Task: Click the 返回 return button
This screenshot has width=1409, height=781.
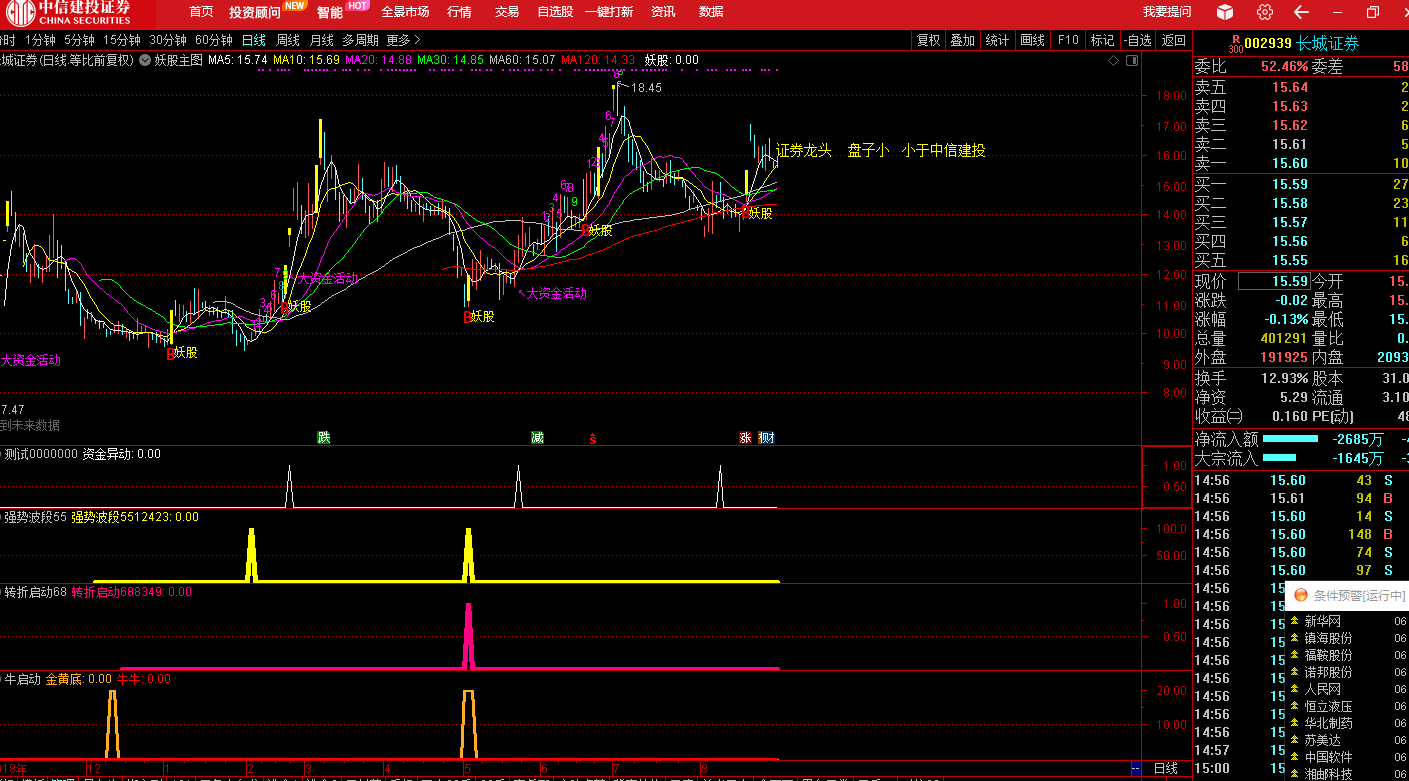Action: (x=1173, y=41)
